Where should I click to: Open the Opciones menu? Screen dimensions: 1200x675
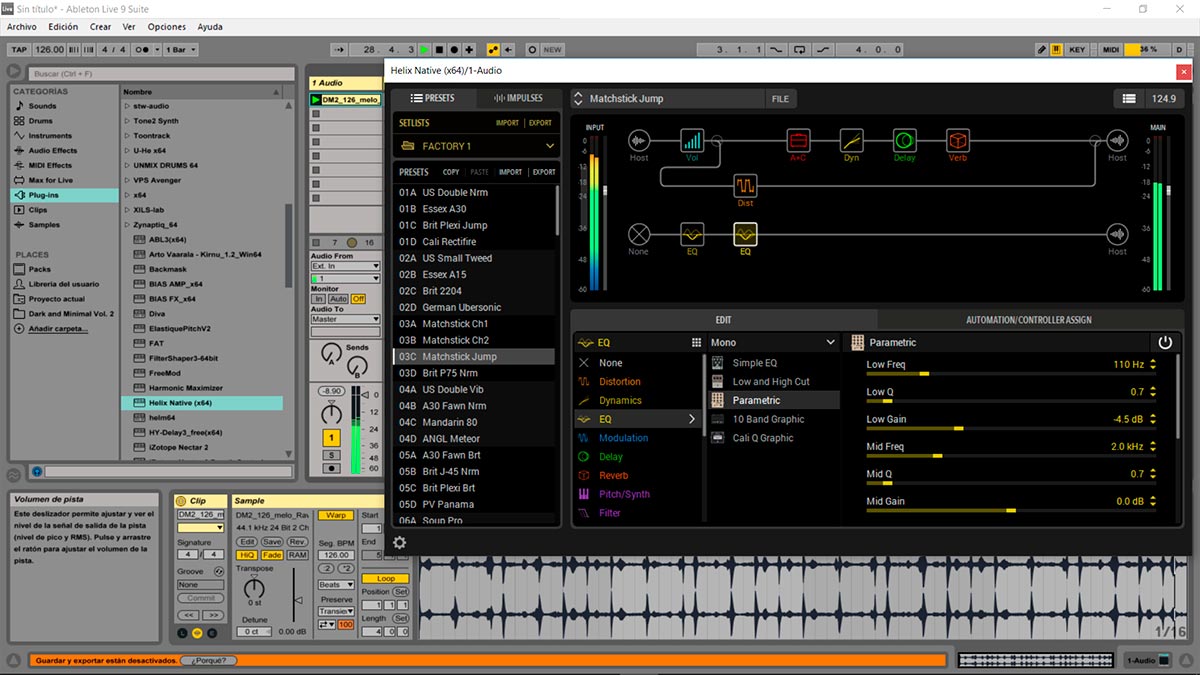pos(167,27)
